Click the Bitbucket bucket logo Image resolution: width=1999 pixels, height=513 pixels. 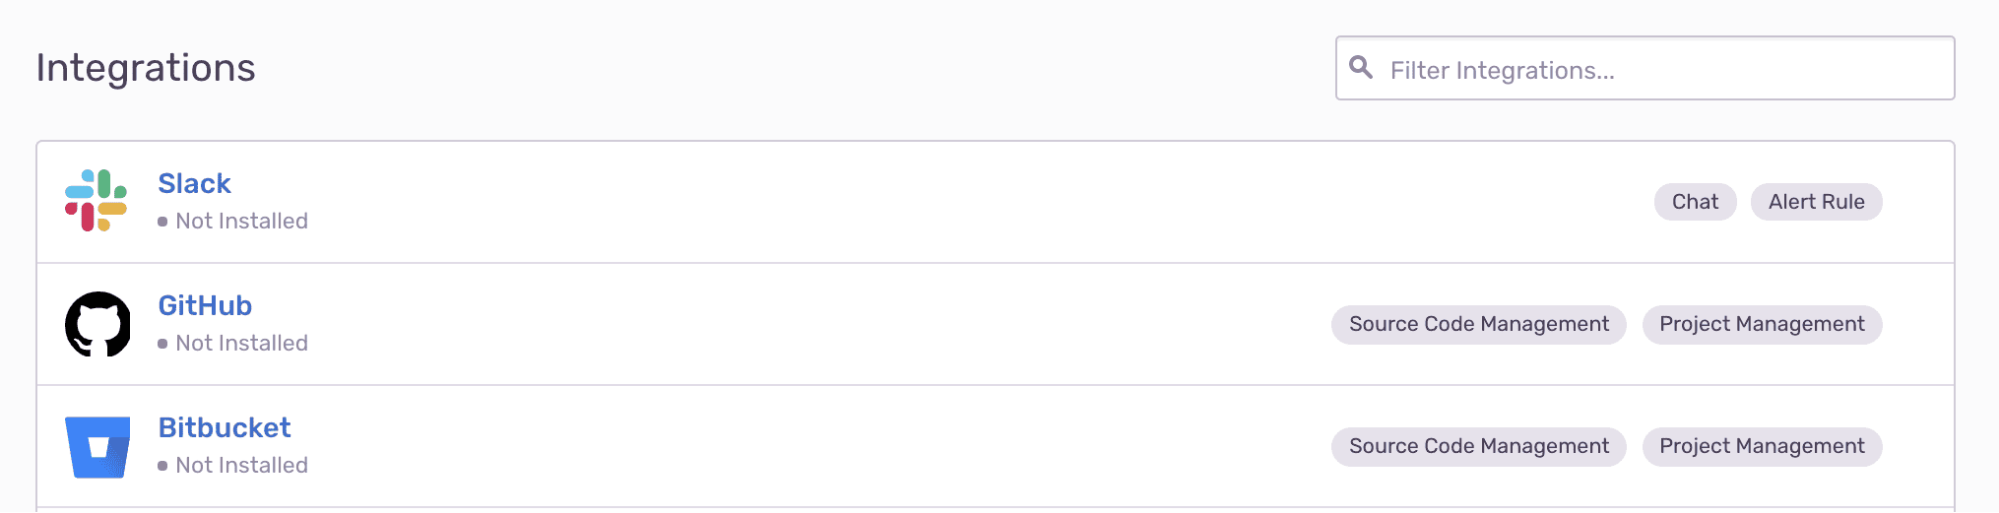[97, 447]
